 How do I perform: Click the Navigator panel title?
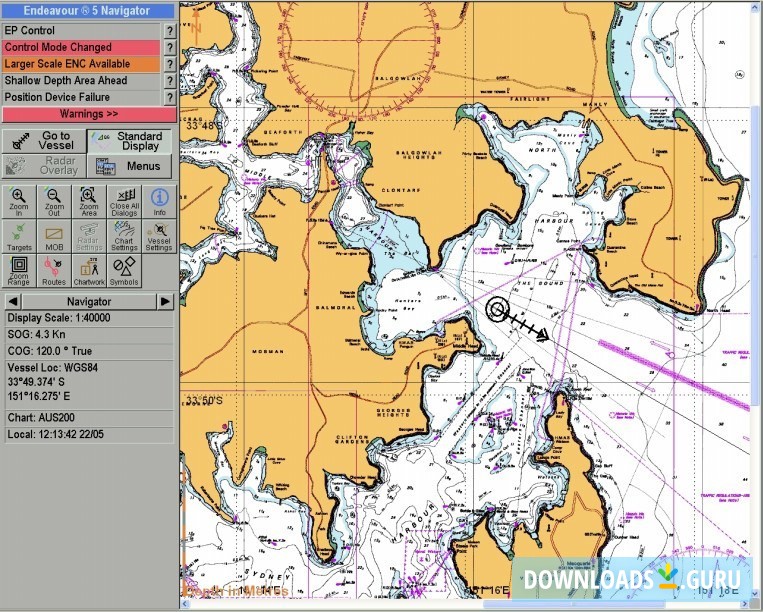(x=89, y=302)
